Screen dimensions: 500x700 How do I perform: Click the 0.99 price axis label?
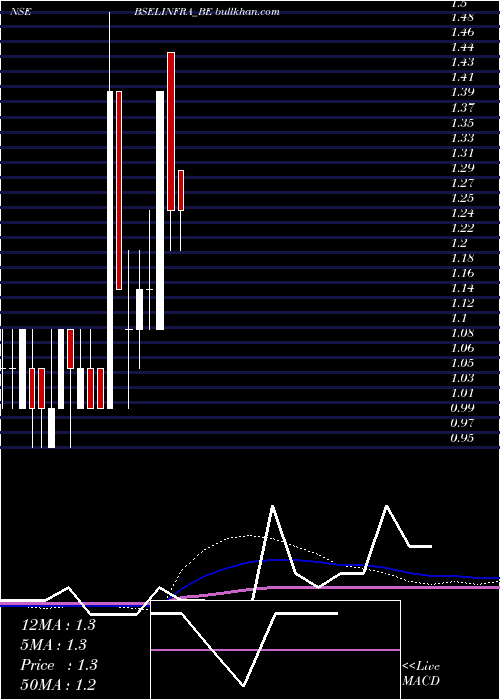pyautogui.click(x=462, y=409)
